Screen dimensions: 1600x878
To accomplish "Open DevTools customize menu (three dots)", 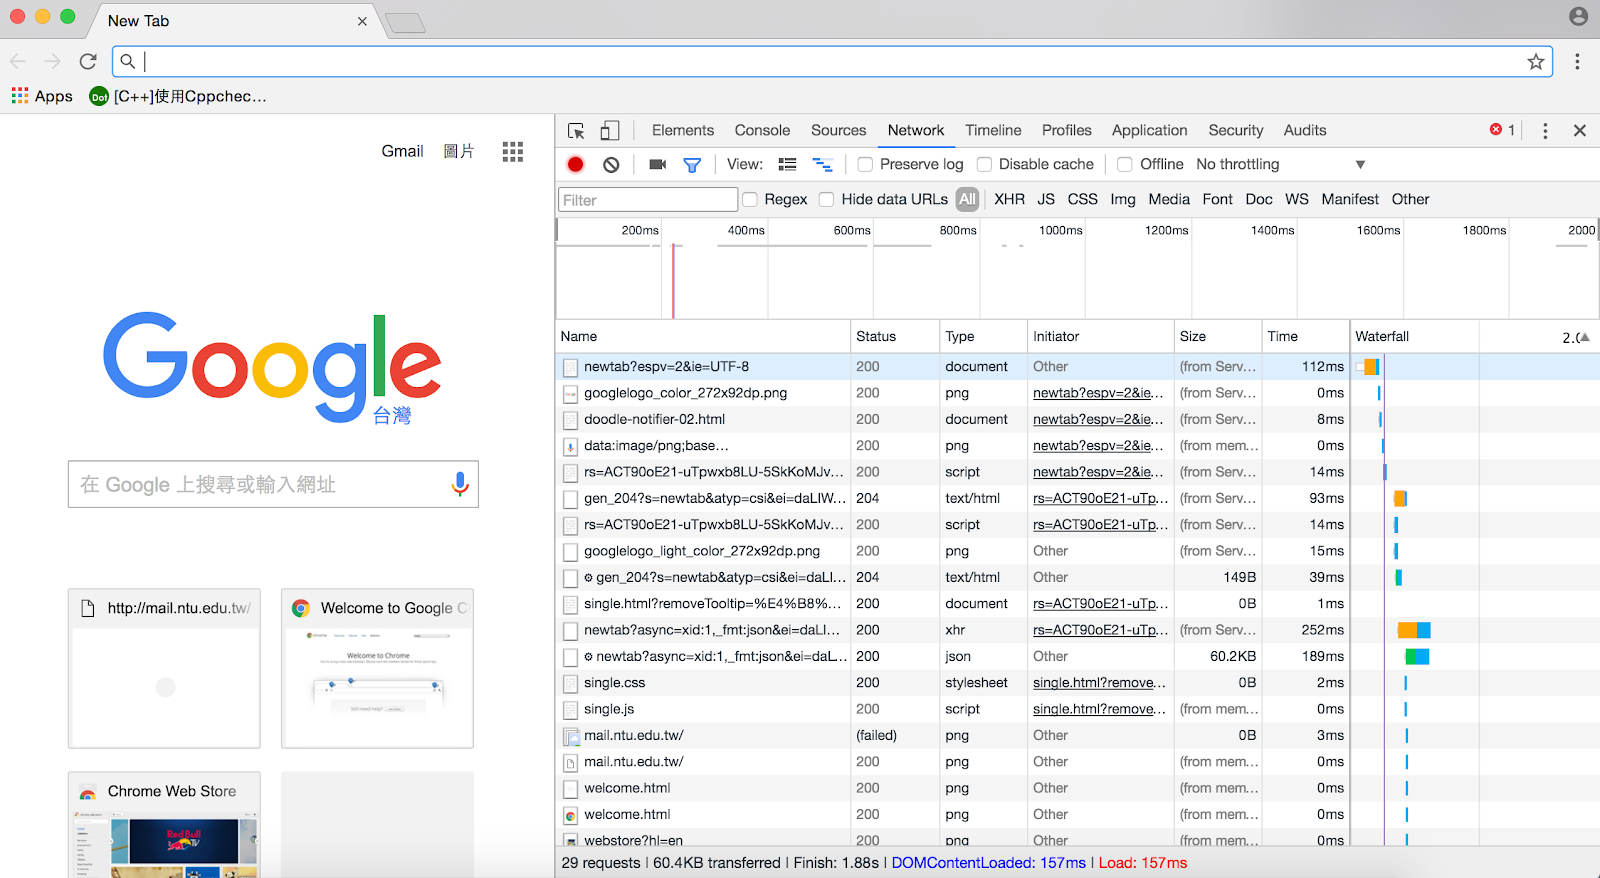I will (x=1545, y=131).
